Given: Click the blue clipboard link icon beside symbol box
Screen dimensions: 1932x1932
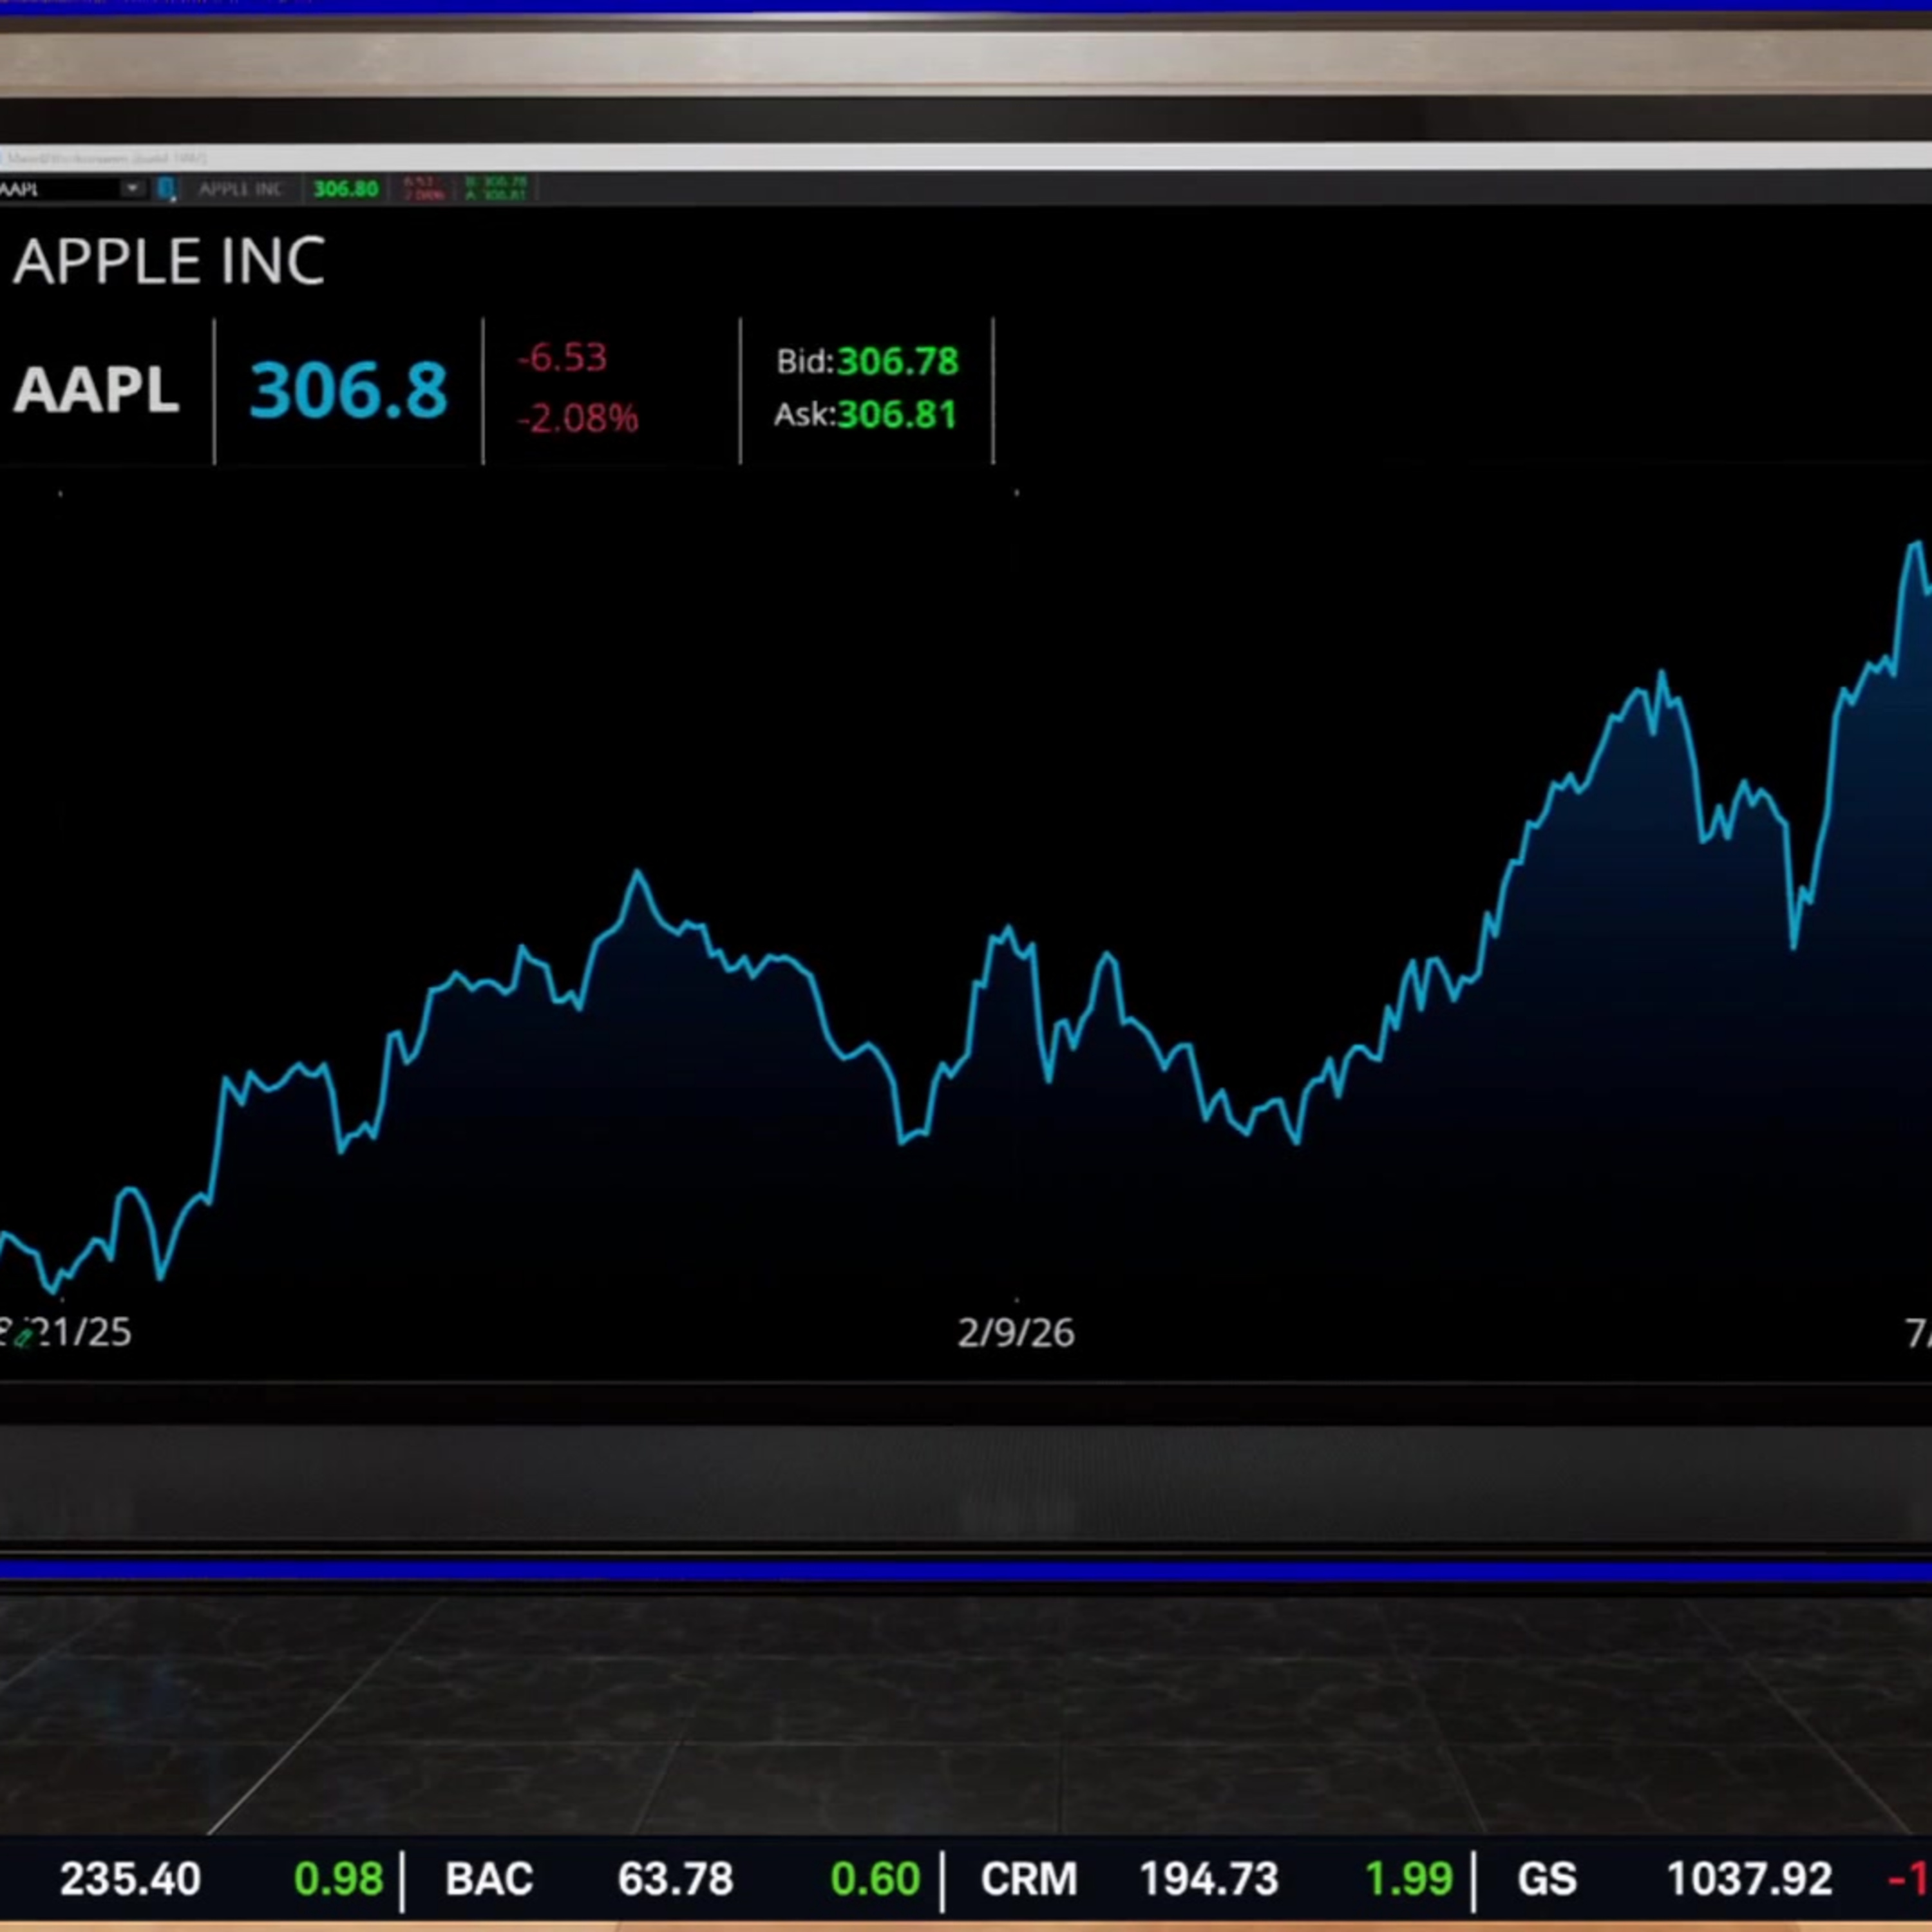Looking at the screenshot, I should [167, 189].
